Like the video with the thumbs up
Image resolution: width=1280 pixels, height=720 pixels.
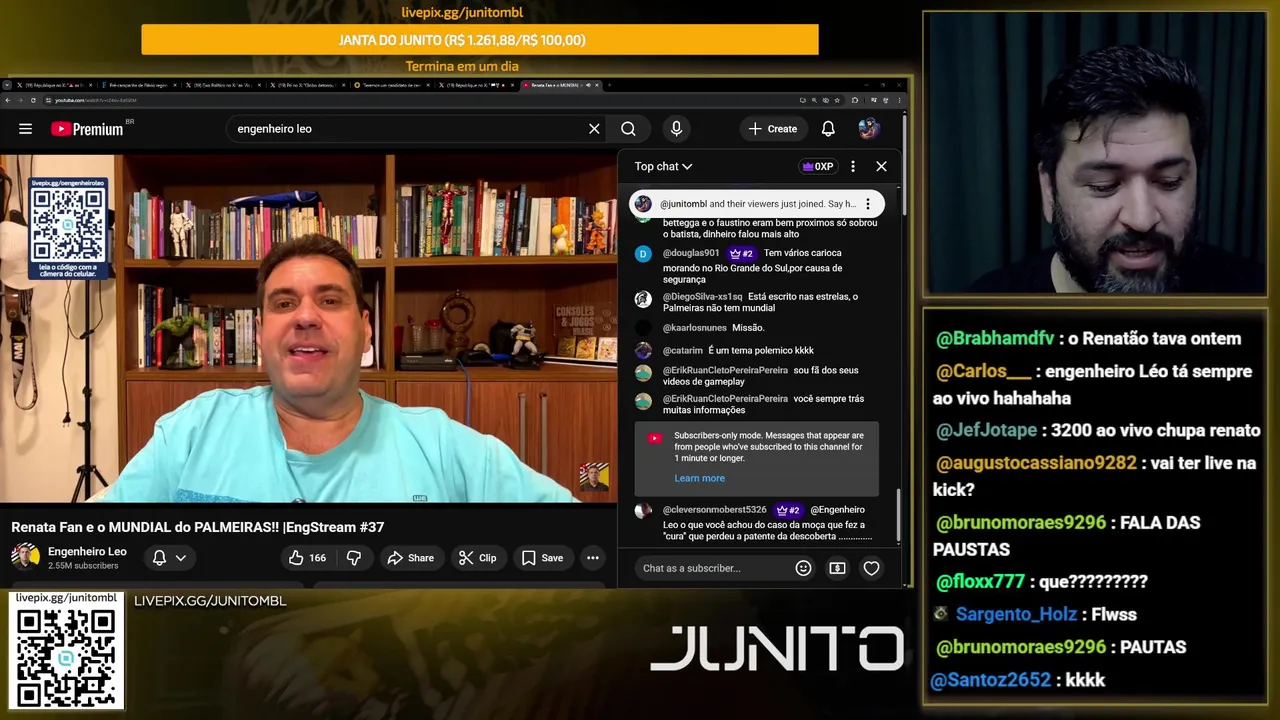coord(307,558)
